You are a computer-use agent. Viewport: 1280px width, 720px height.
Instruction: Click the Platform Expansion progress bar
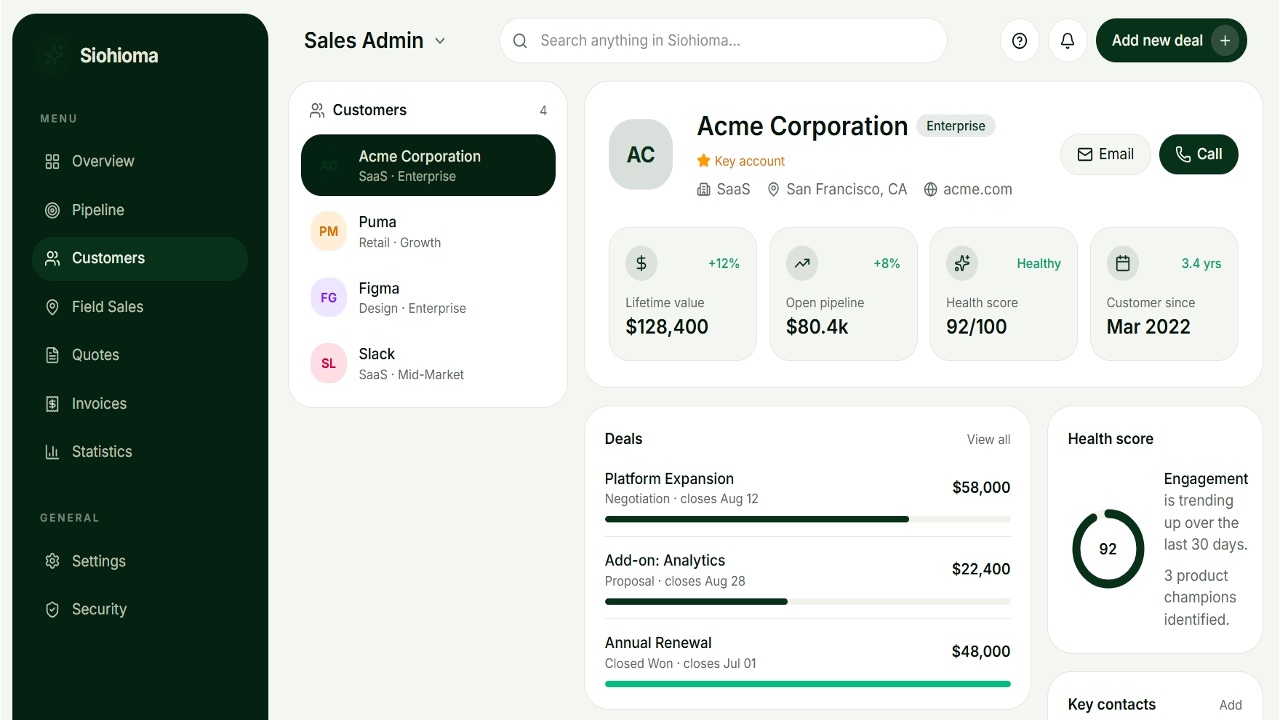coord(808,519)
